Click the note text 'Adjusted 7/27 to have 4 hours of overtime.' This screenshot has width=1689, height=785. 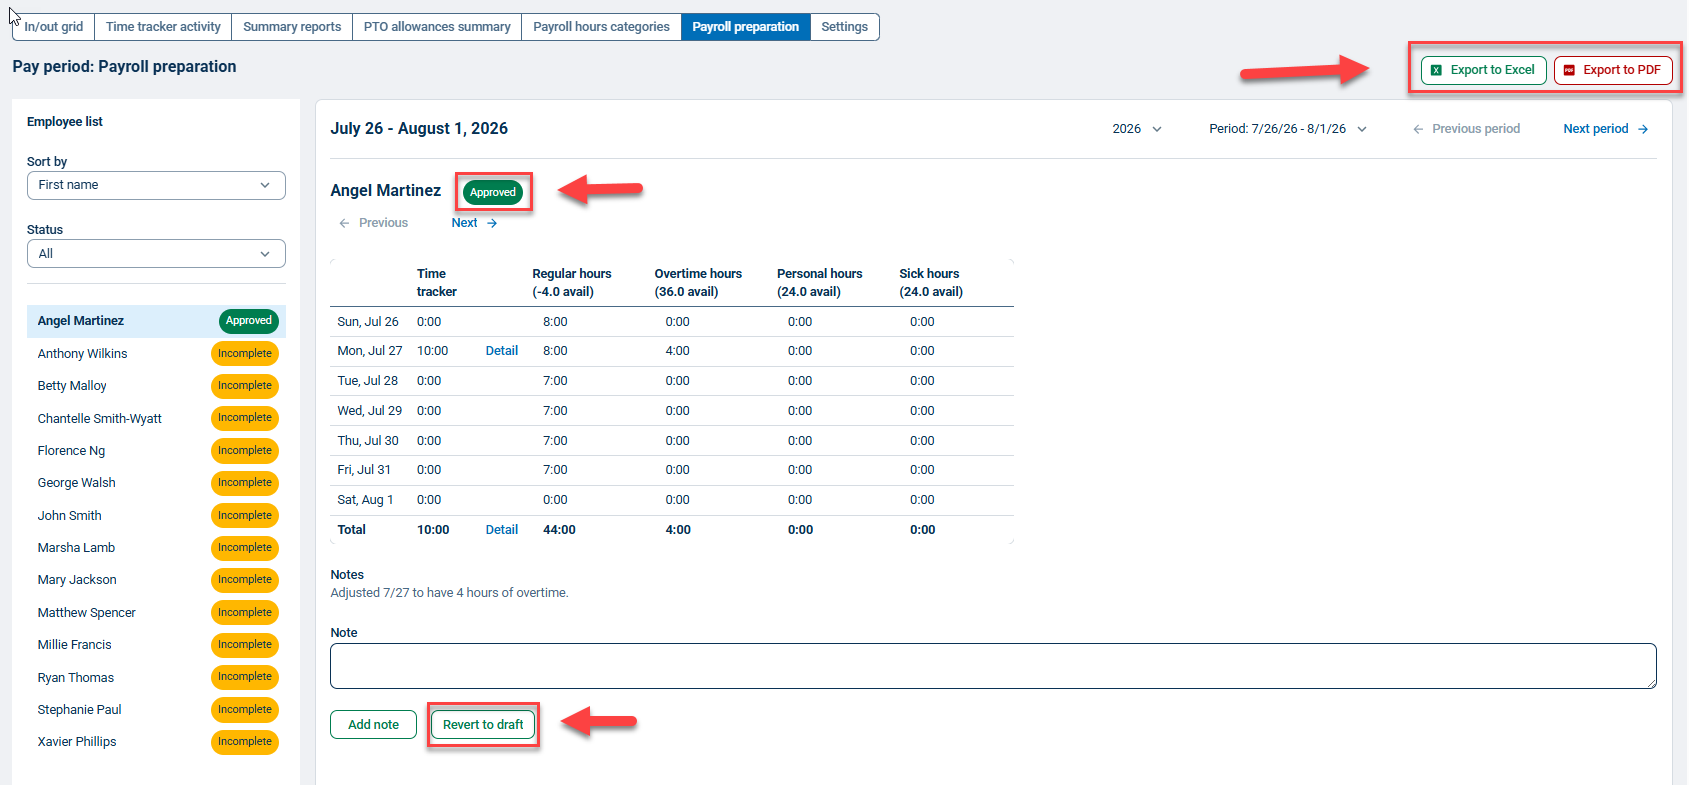[449, 593]
